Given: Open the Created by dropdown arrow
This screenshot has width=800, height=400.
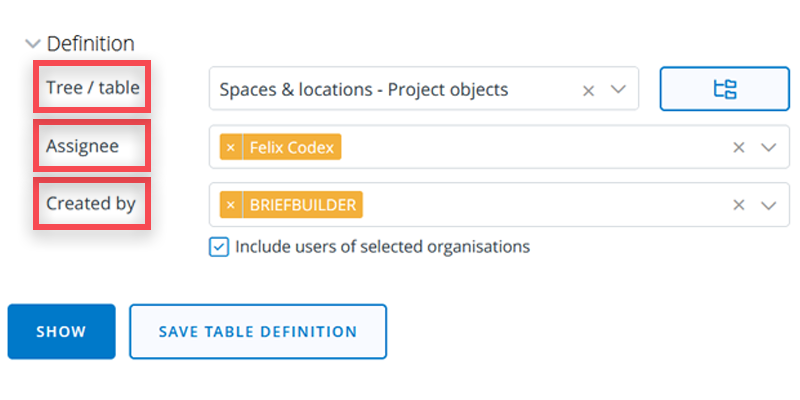Looking at the screenshot, I should (x=768, y=205).
